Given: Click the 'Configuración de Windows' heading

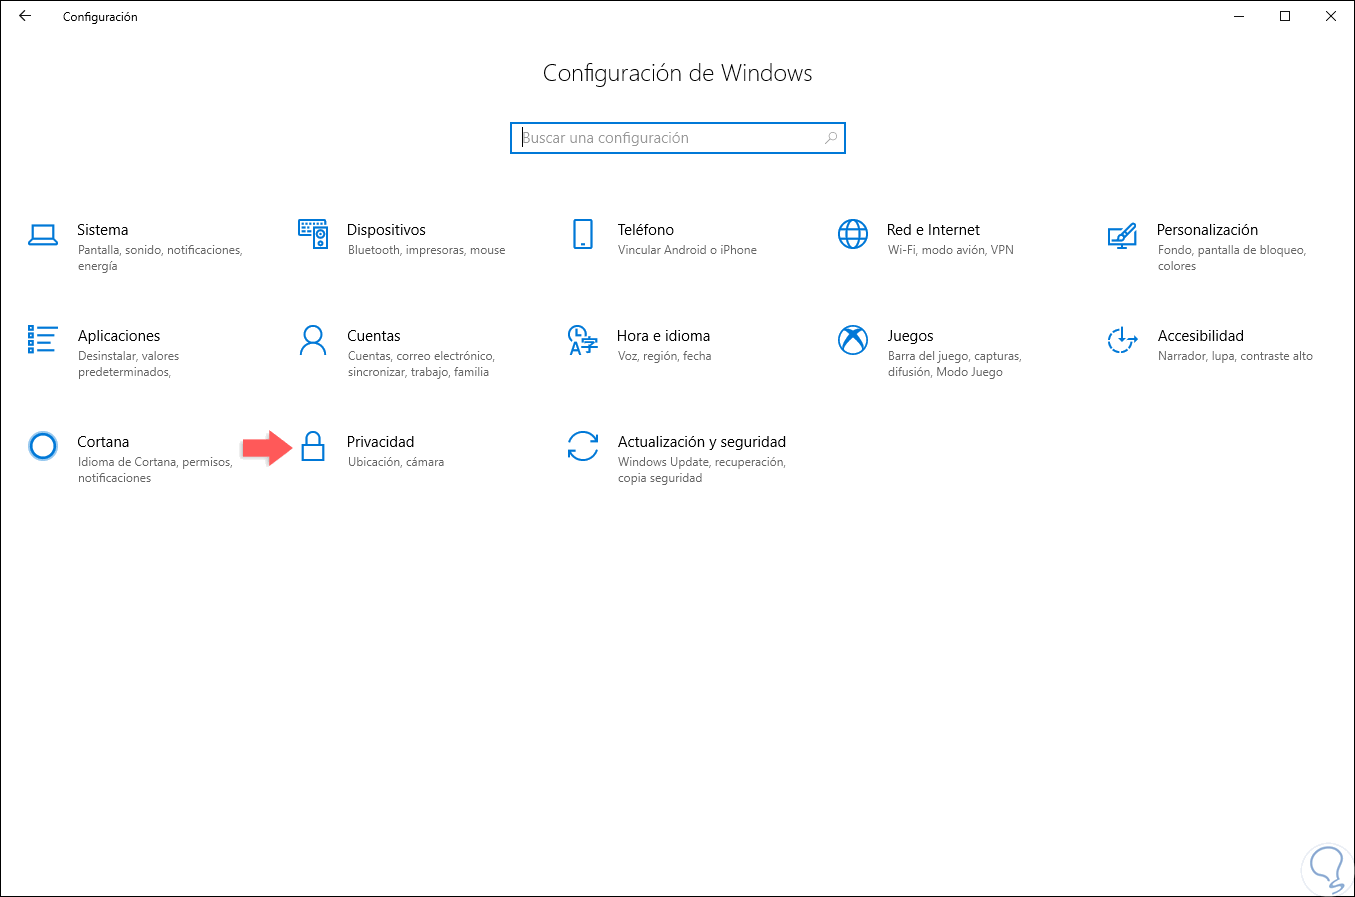Looking at the screenshot, I should click(x=678, y=73).
